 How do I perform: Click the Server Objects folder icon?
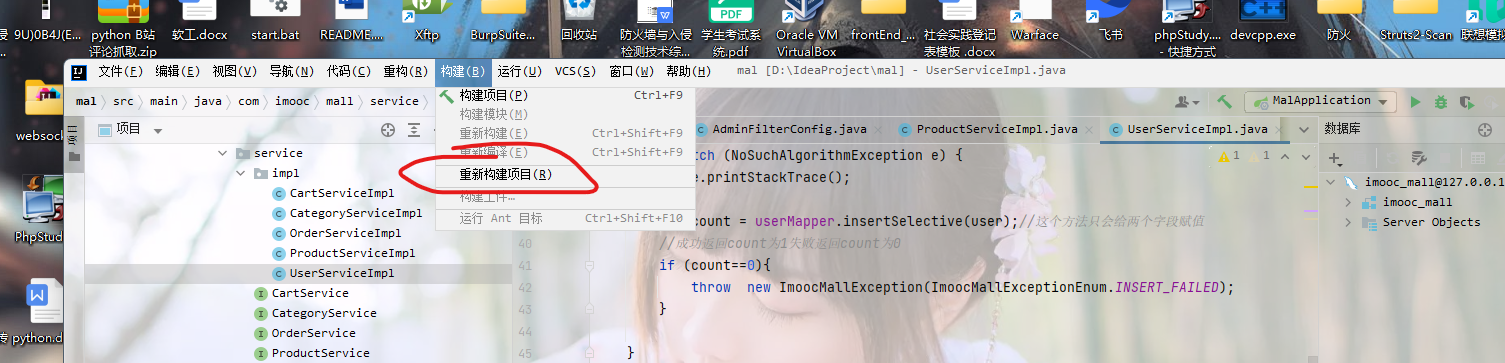pyautogui.click(x=1369, y=223)
